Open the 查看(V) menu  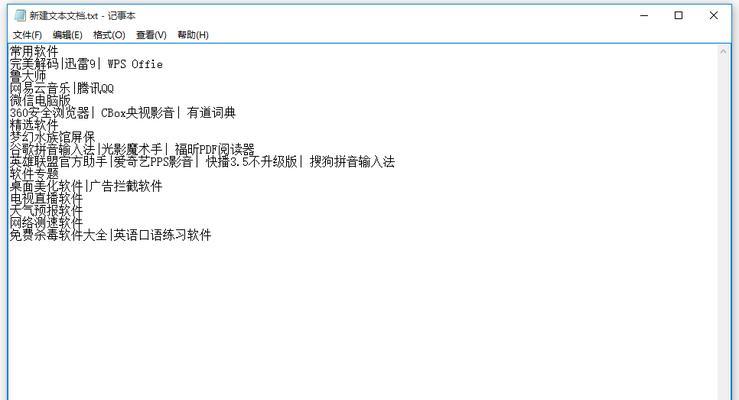click(x=151, y=35)
